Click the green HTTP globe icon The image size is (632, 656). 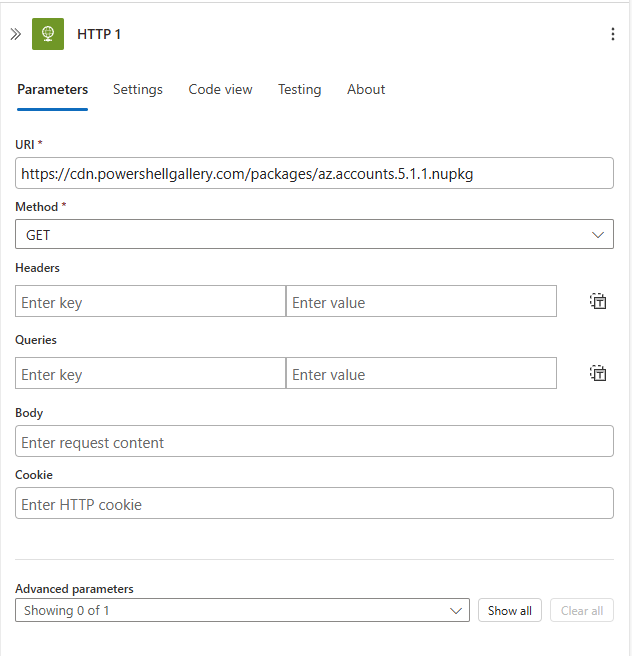coord(48,34)
